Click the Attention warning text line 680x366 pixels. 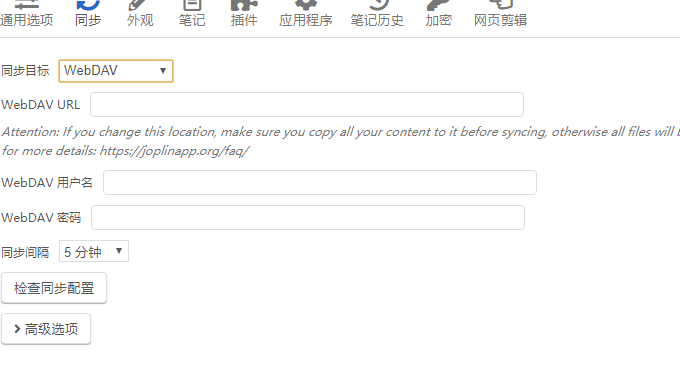click(340, 132)
